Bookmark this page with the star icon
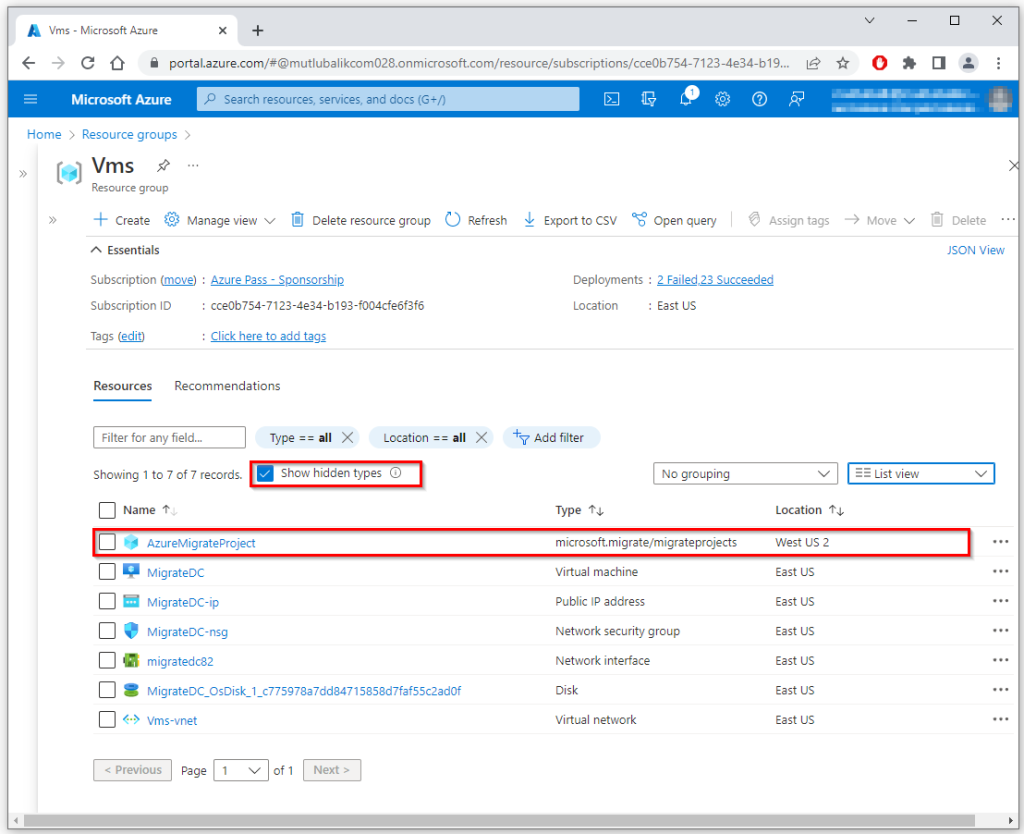The height and width of the screenshot is (834, 1024). [x=843, y=63]
